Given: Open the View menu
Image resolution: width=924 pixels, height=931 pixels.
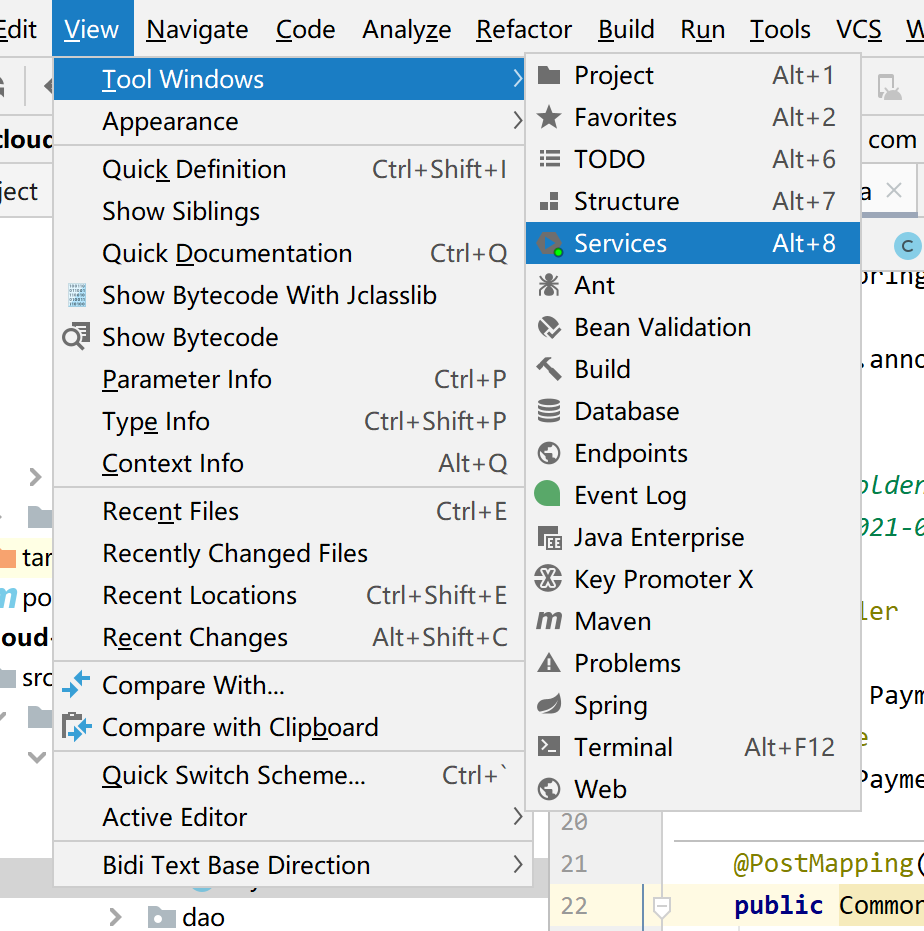Looking at the screenshot, I should click(x=91, y=28).
